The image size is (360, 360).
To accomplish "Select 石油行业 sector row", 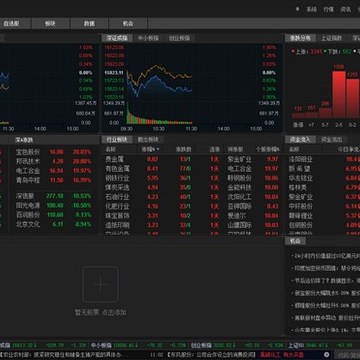I will 192,197.
